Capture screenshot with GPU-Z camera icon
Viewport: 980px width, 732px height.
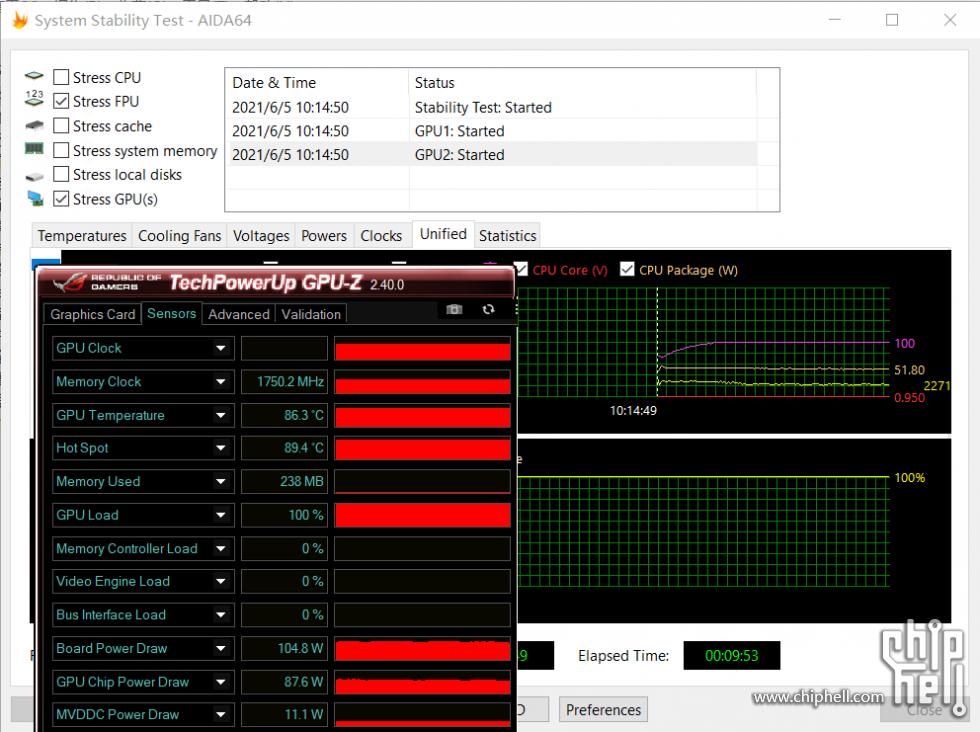(x=454, y=310)
